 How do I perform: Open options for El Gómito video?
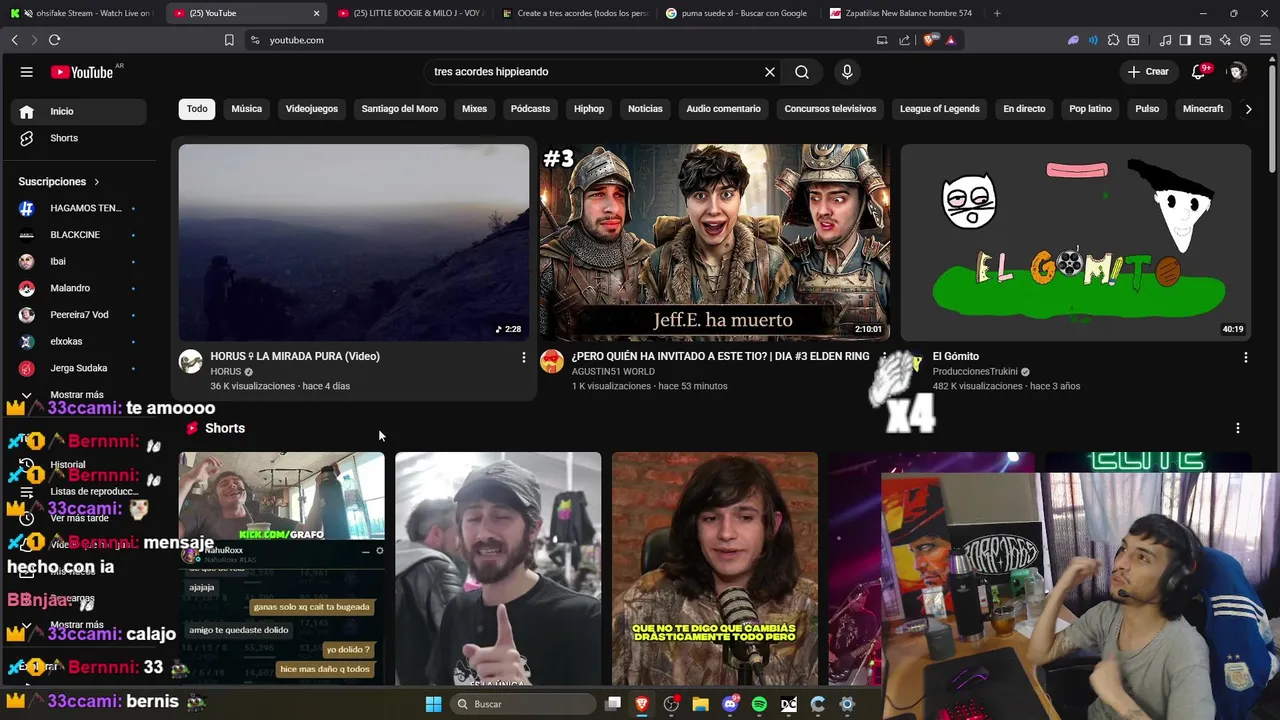pyautogui.click(x=1245, y=357)
